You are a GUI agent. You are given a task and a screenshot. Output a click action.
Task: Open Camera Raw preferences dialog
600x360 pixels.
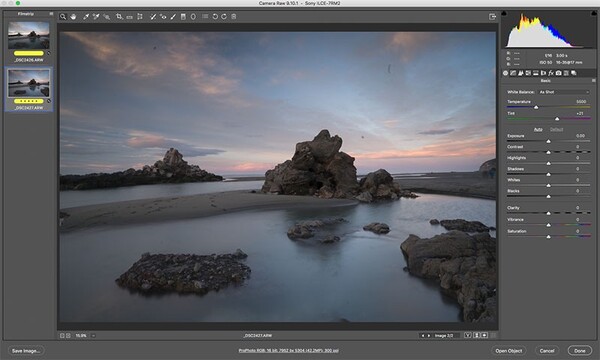click(x=205, y=17)
